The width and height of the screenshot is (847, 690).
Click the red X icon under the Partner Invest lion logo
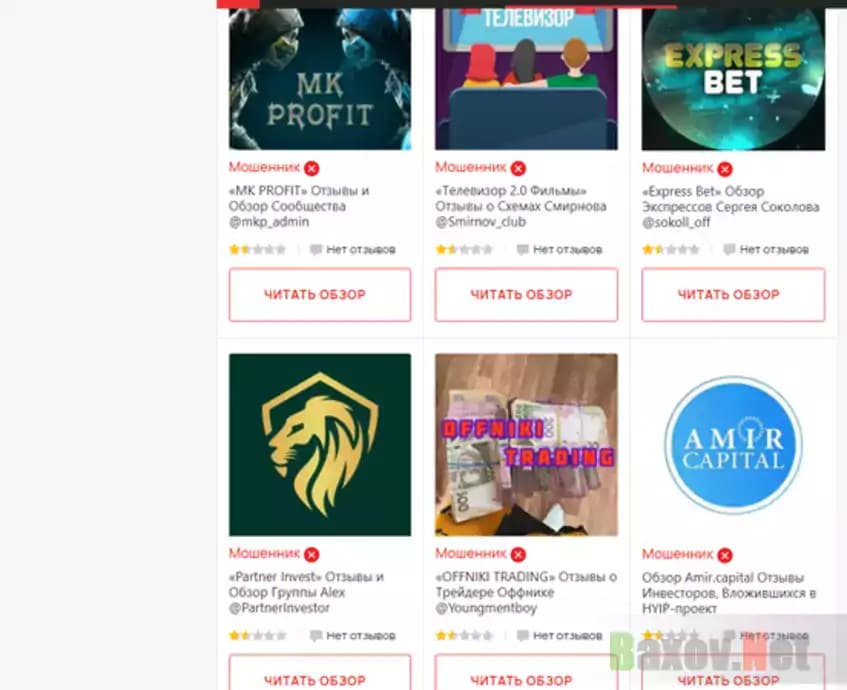[312, 554]
